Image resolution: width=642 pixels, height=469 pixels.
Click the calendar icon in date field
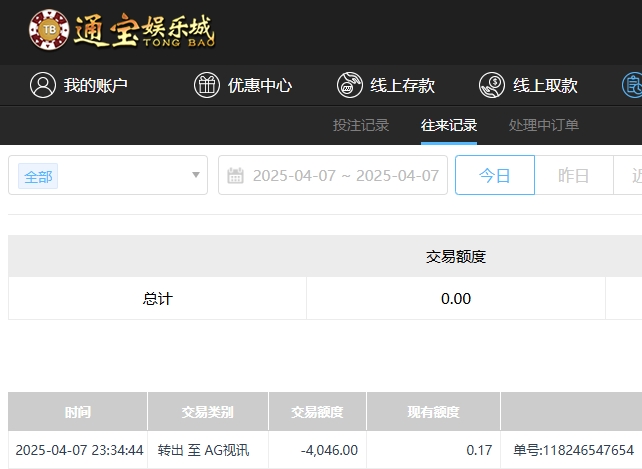(x=235, y=176)
